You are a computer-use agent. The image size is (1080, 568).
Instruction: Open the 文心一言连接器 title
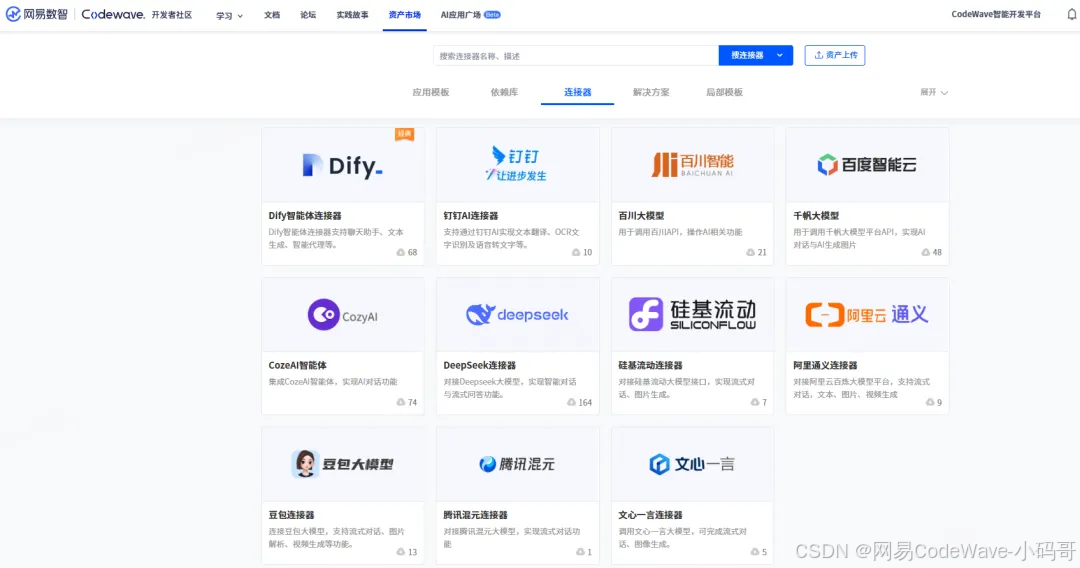tap(650, 515)
